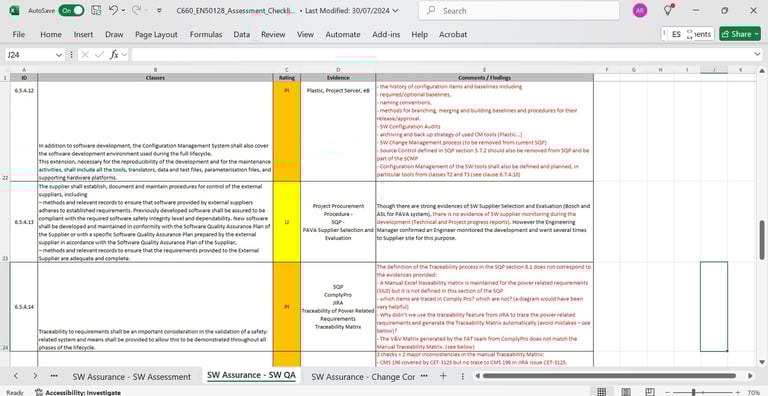Expand the Name Box dropdown arrow
The image size is (768, 396).
tap(59, 55)
